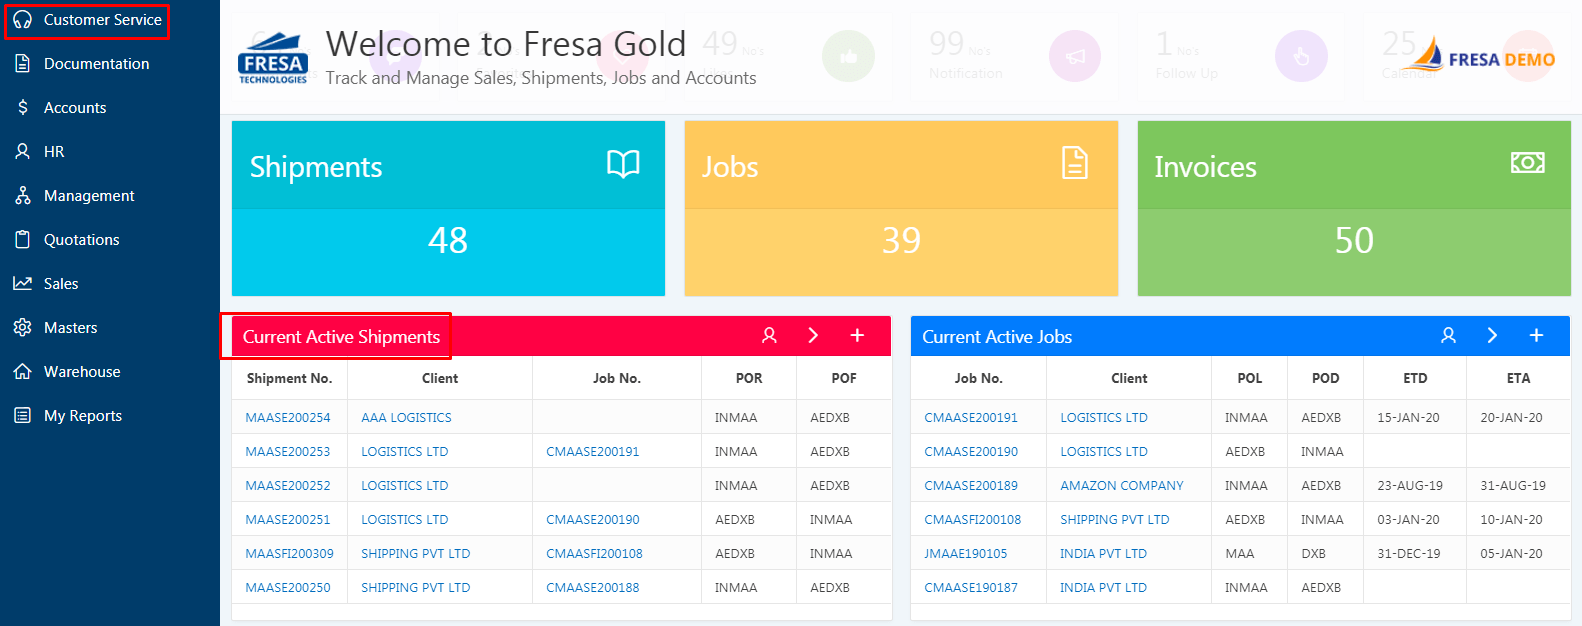Click the Sales chart icon

click(22, 283)
